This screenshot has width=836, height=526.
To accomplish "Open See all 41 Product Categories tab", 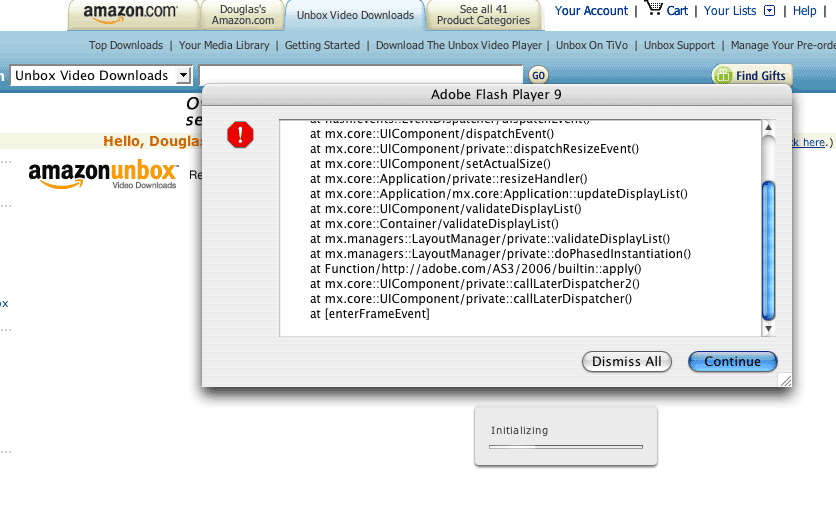I will (483, 15).
